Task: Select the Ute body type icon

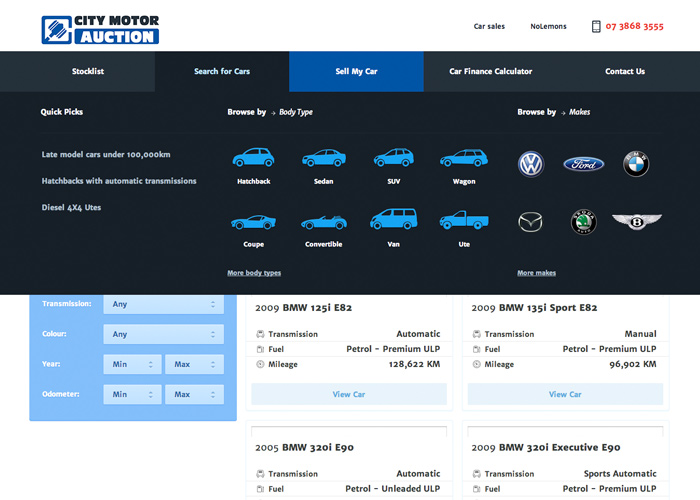Action: click(464, 220)
